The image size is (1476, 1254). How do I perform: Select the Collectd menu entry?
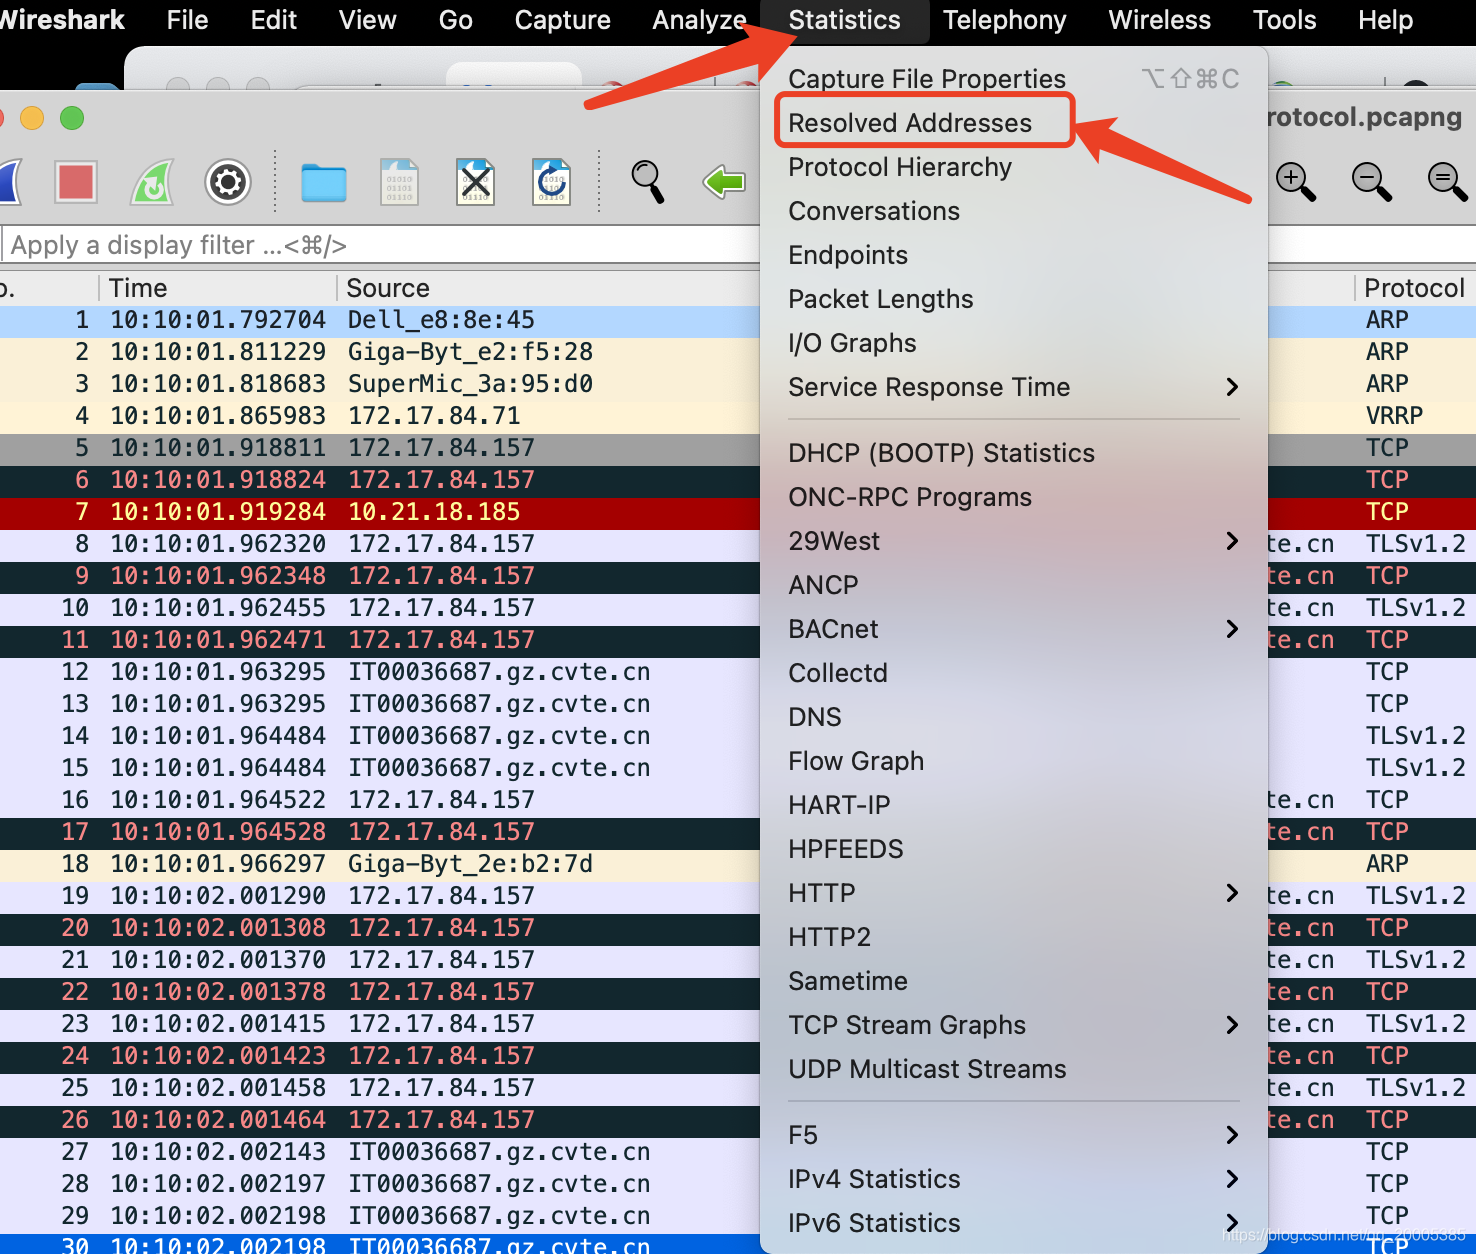1014,673
